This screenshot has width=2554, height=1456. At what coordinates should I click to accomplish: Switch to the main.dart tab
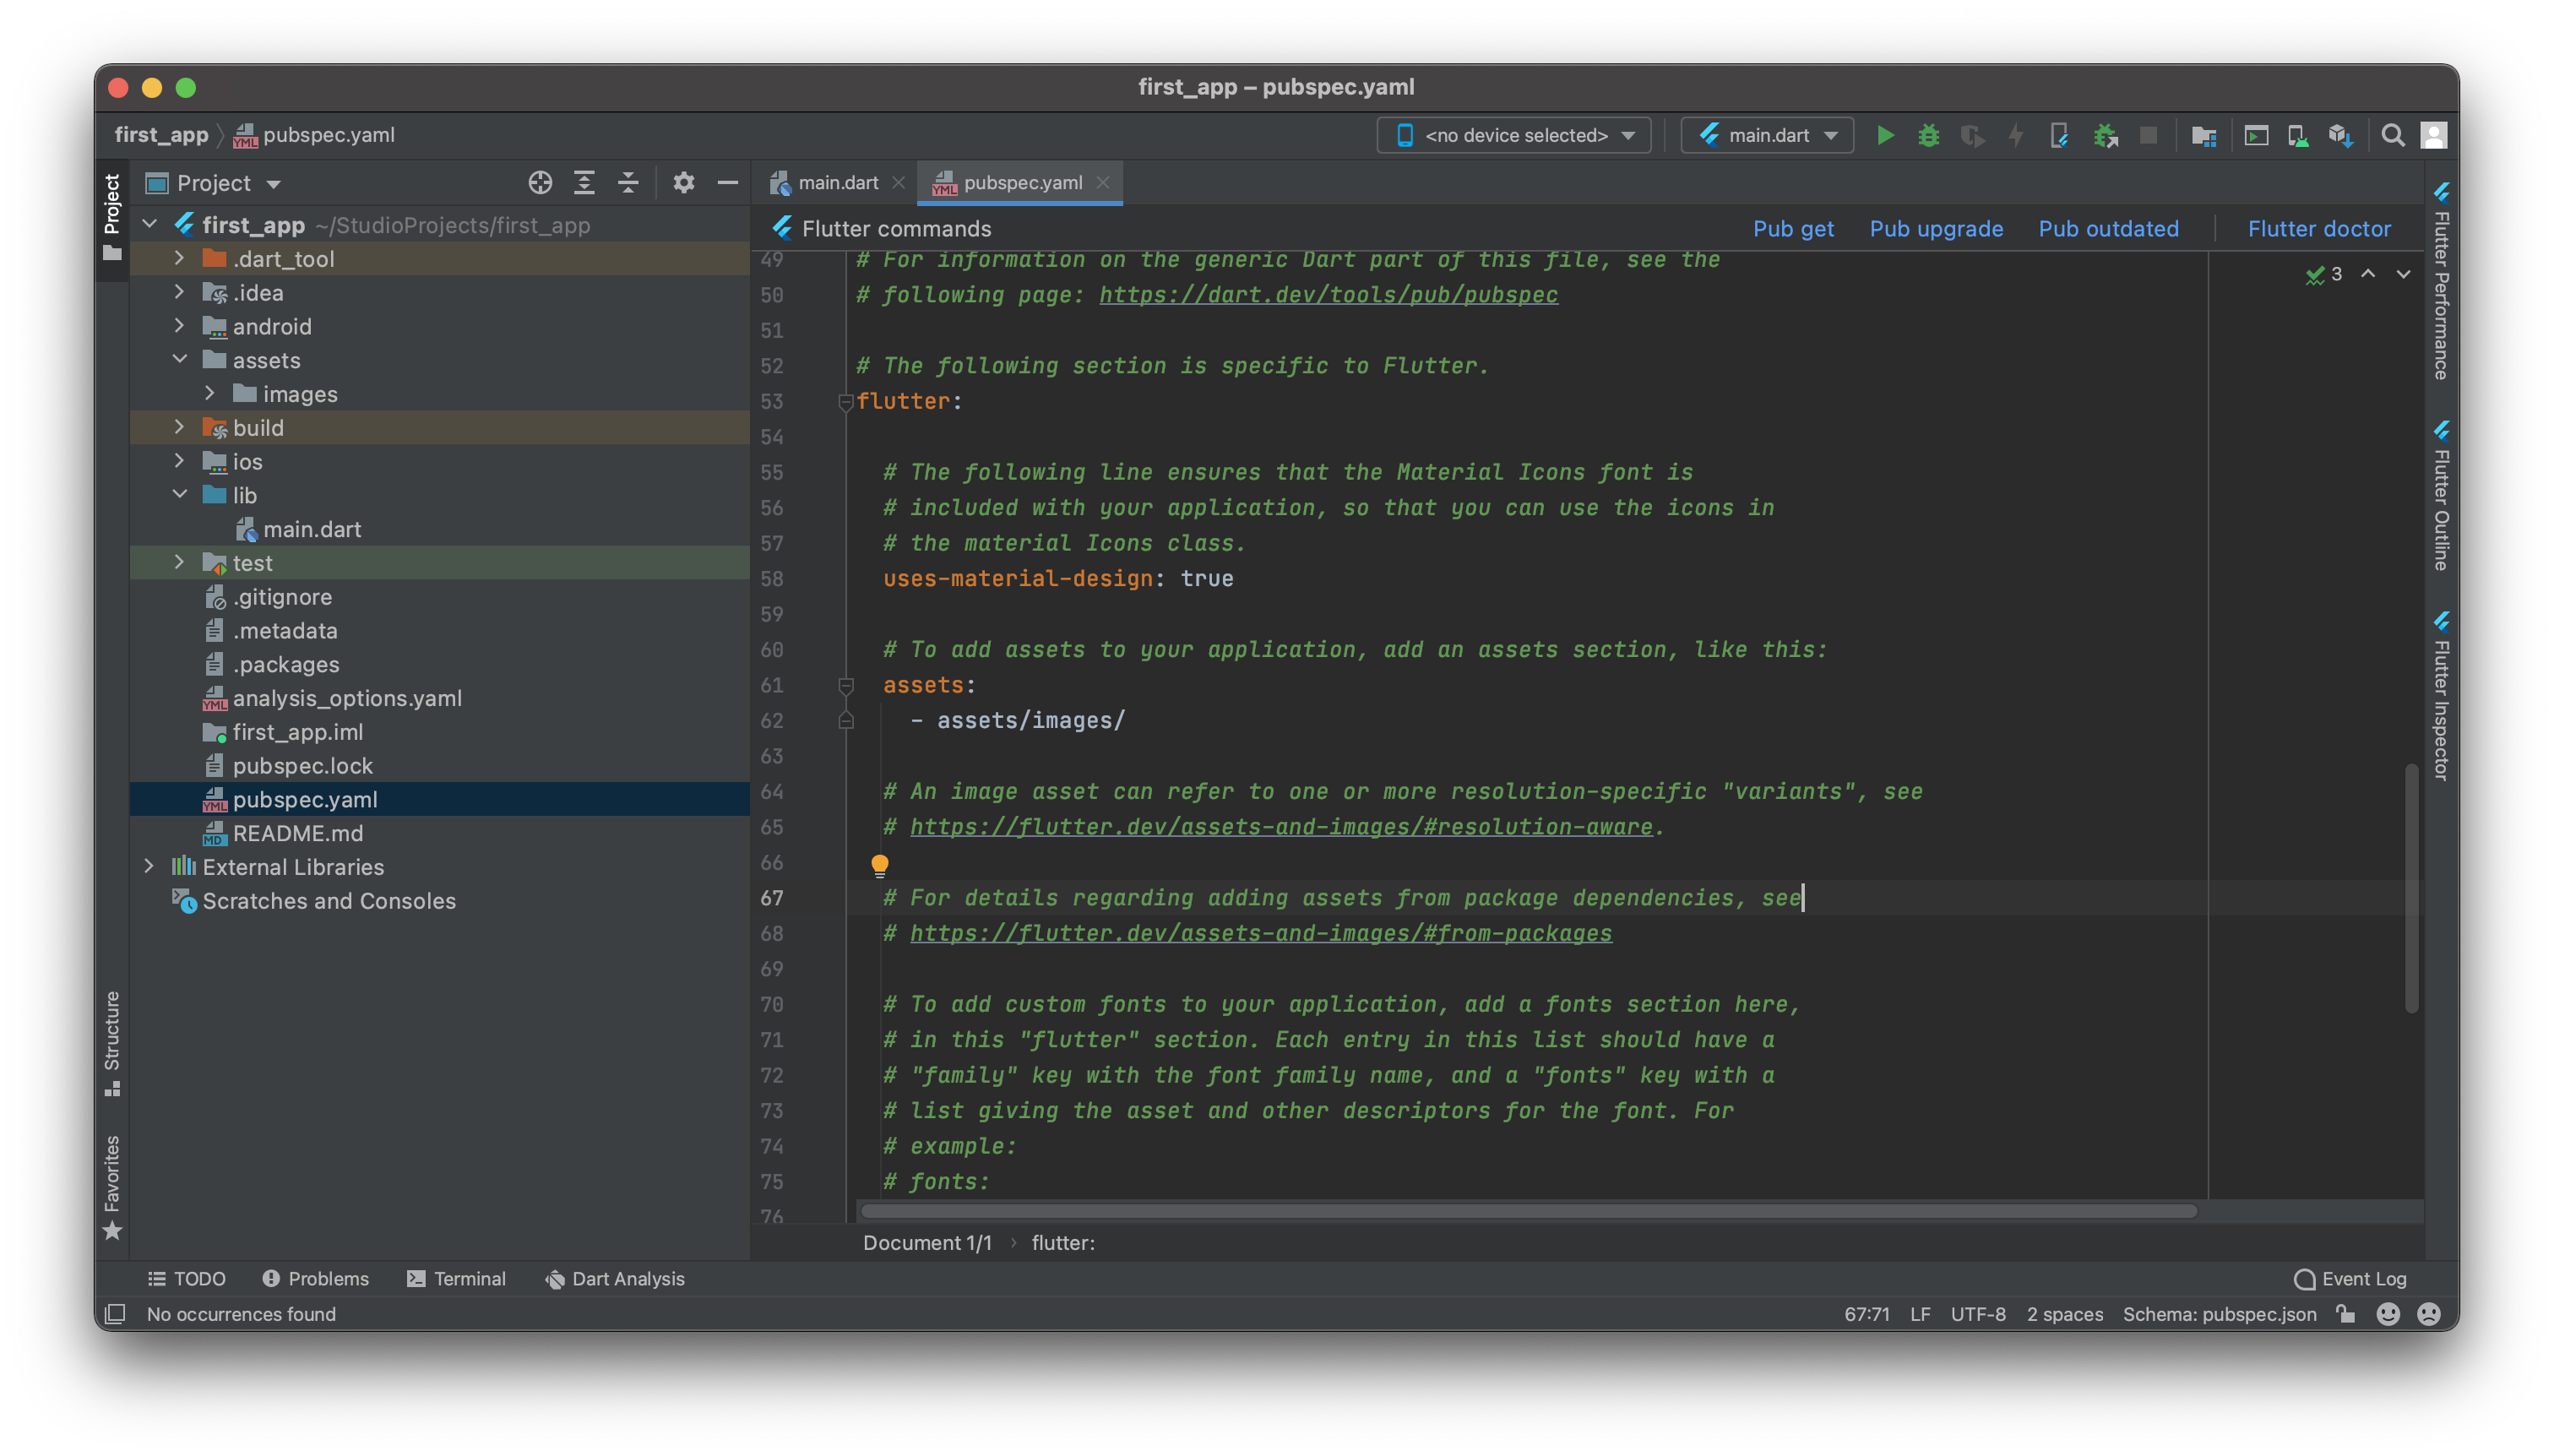coord(837,183)
